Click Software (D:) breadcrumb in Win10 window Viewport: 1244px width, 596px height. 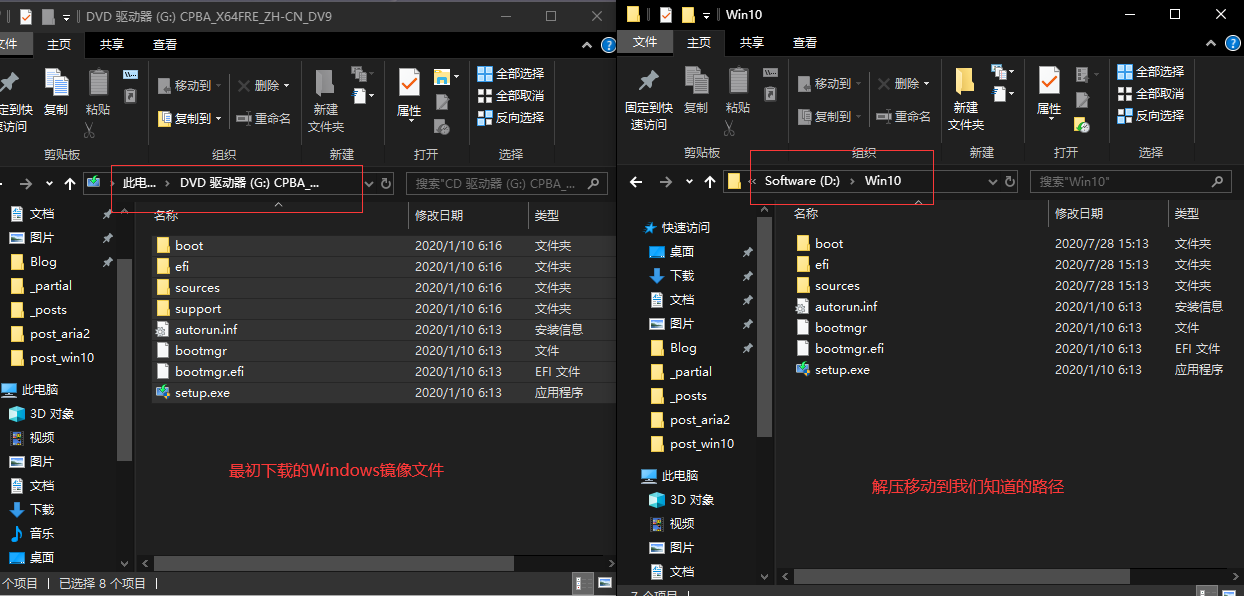[x=802, y=181]
